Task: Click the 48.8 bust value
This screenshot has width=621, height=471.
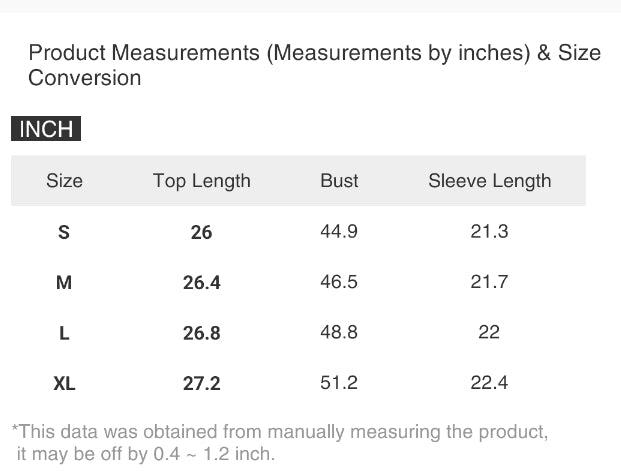Action: click(x=339, y=332)
